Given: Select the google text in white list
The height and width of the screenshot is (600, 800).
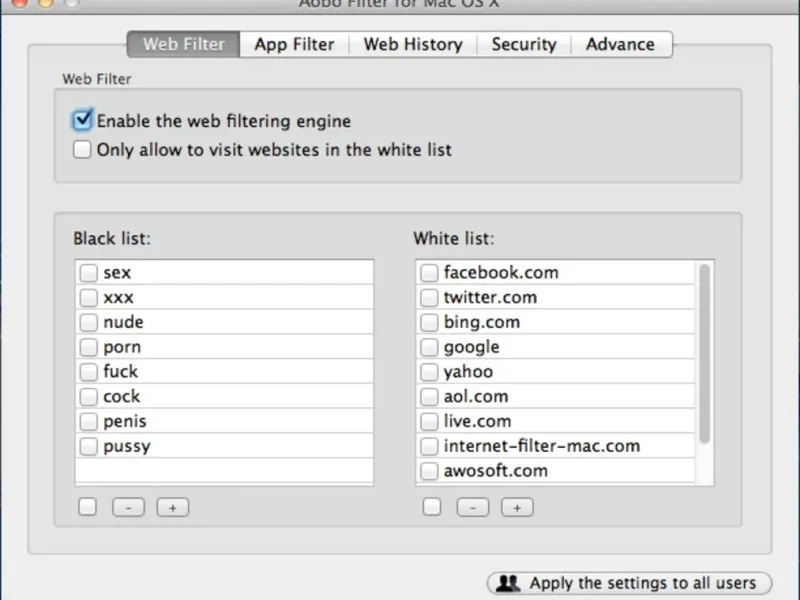Looking at the screenshot, I should (x=471, y=347).
